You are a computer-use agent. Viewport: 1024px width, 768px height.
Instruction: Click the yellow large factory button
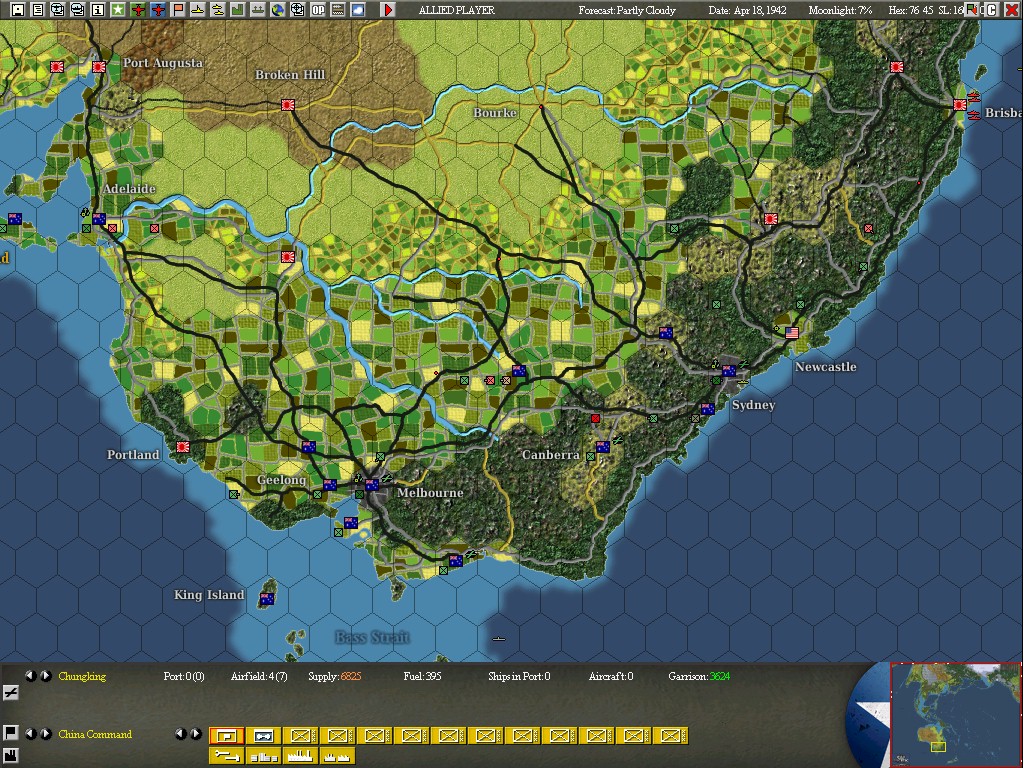tap(300, 756)
